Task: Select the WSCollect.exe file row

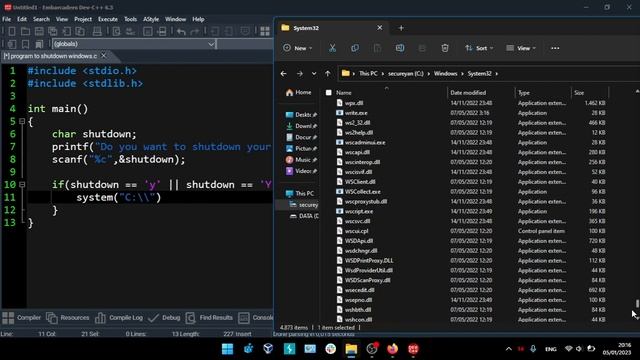Action: 470,191
